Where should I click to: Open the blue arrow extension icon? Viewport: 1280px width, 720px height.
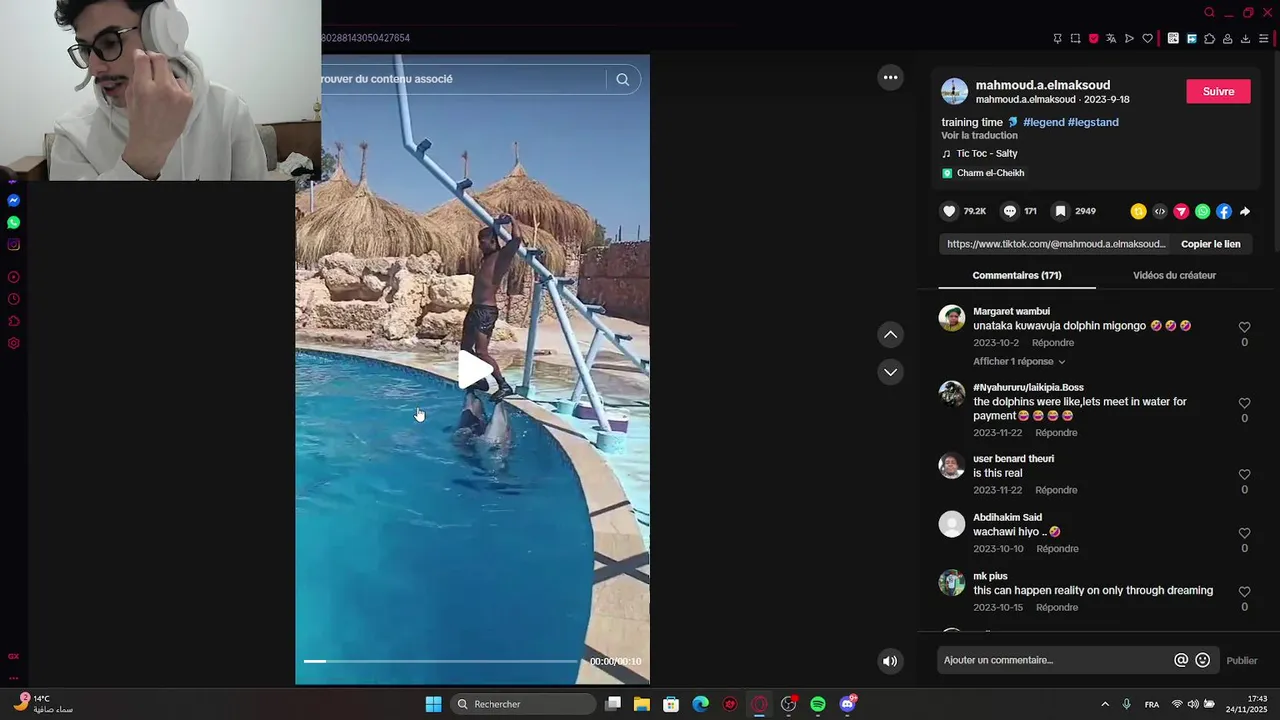[x=1191, y=39]
